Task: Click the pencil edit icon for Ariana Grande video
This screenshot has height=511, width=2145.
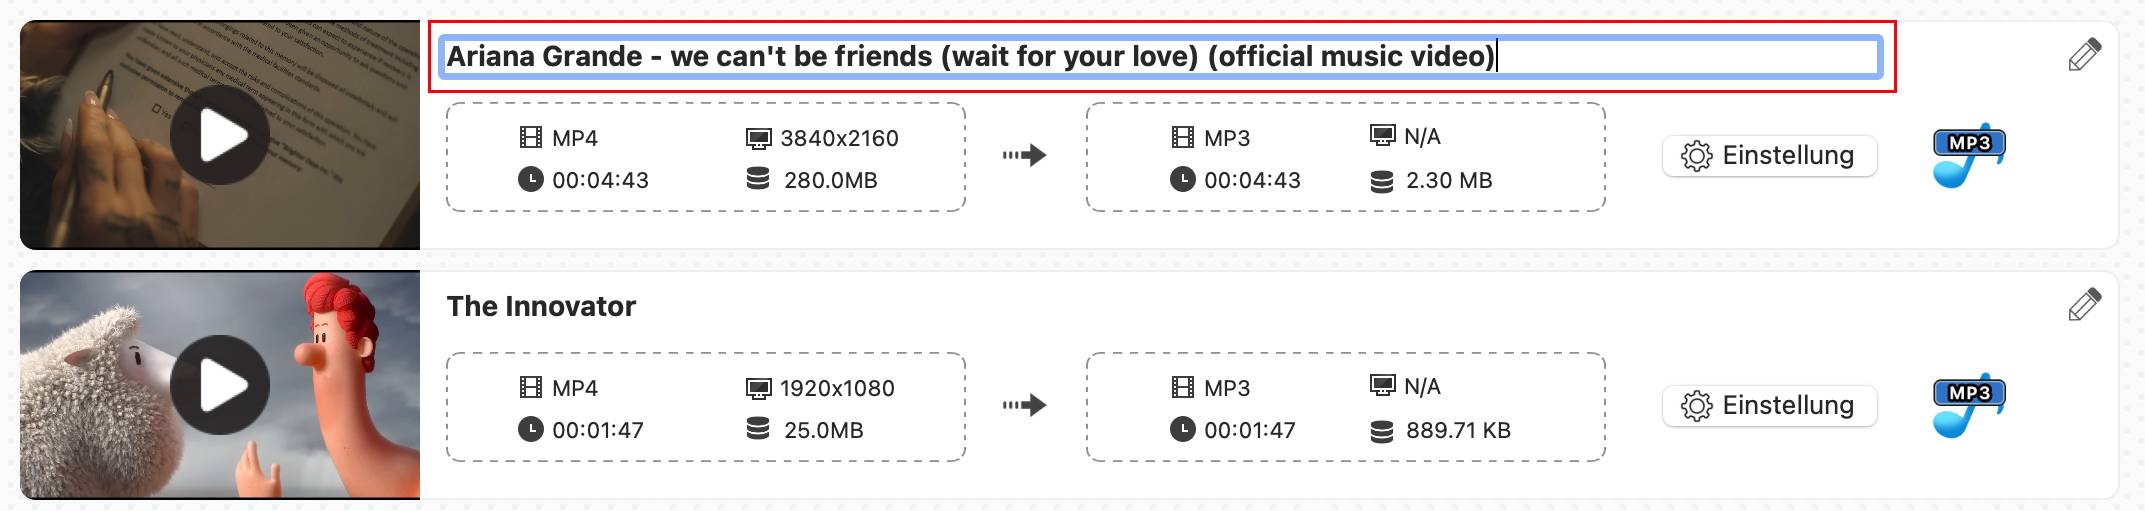Action: (x=2084, y=55)
